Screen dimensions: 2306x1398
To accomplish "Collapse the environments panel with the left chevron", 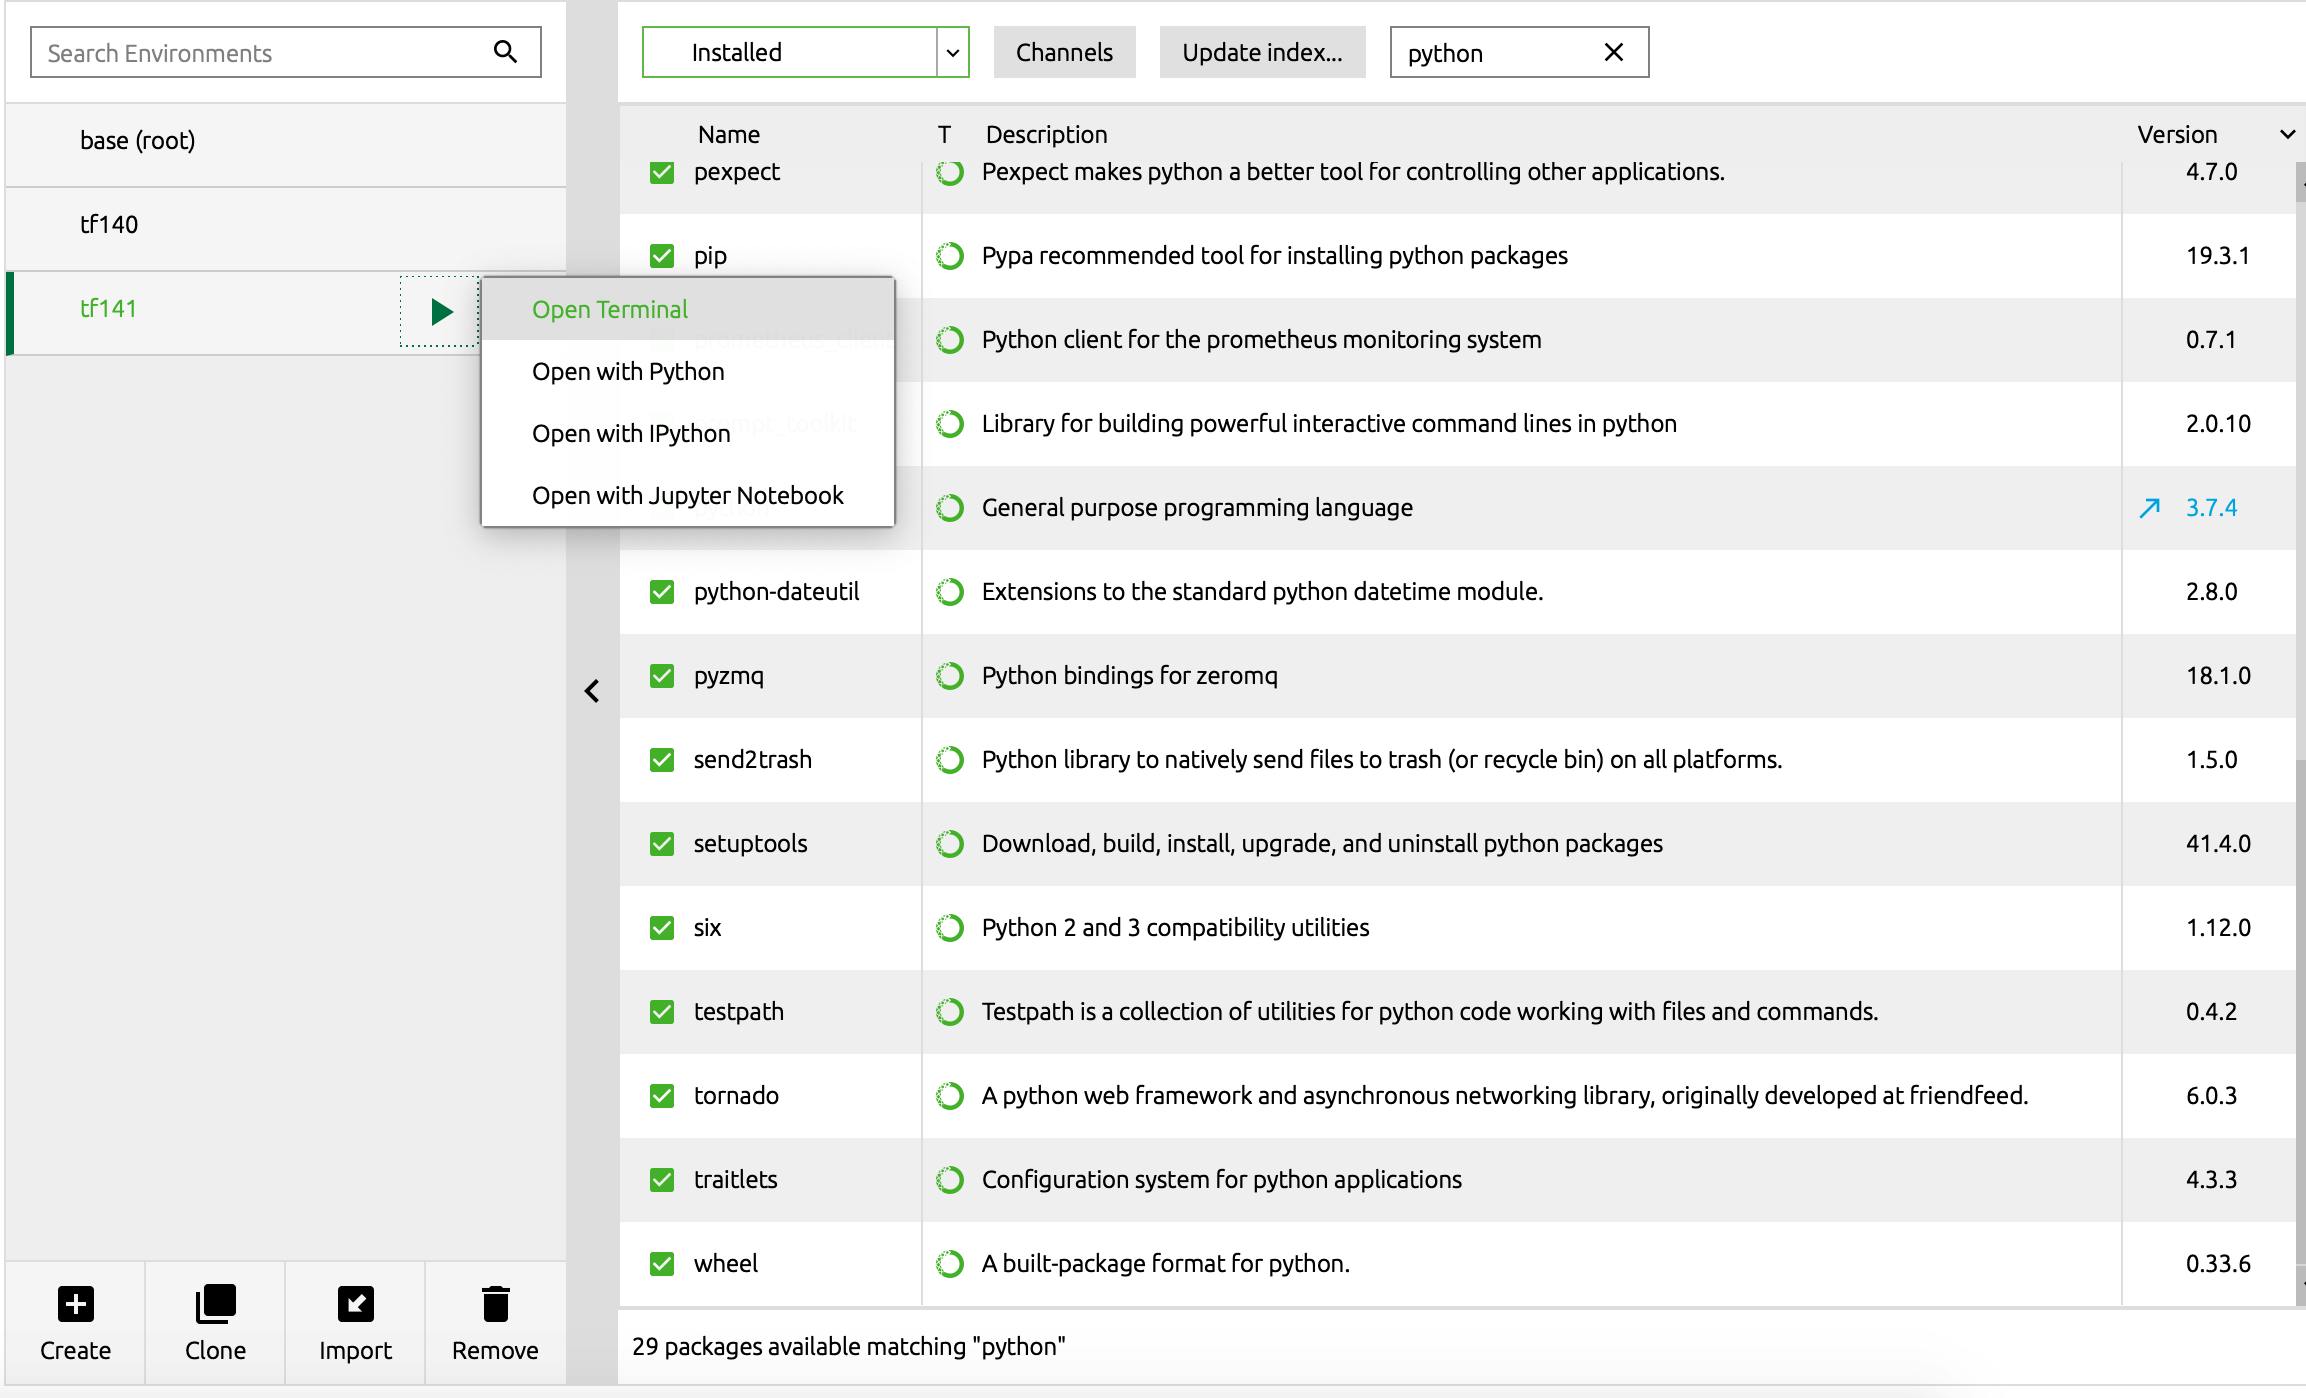I will [592, 691].
